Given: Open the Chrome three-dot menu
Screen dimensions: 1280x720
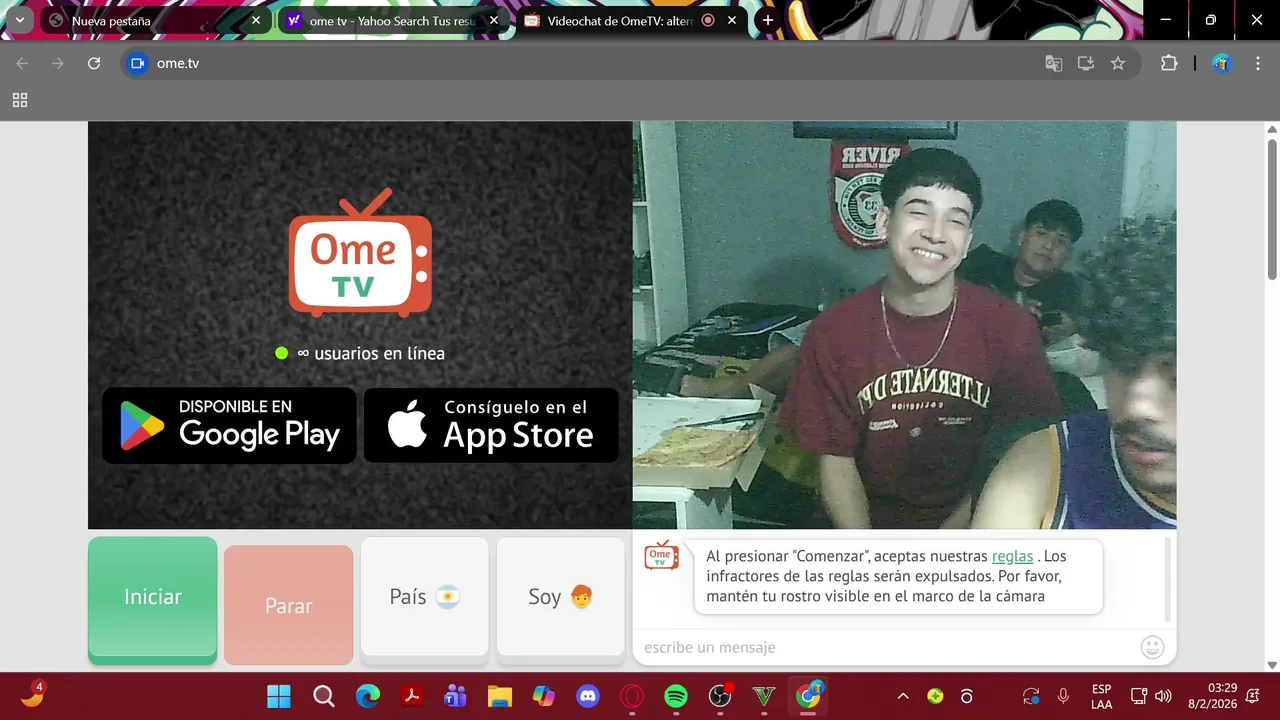Looking at the screenshot, I should click(1256, 63).
